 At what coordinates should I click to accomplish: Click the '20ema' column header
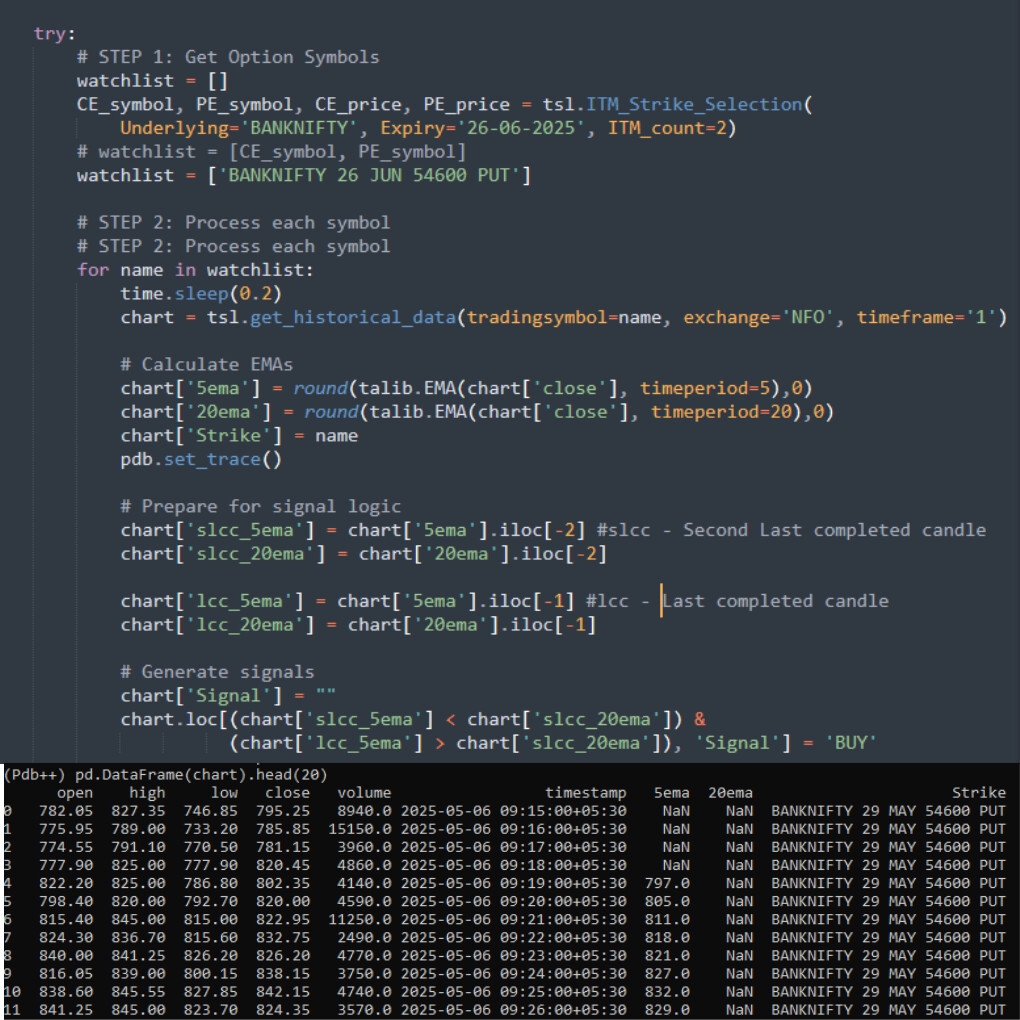(730, 793)
